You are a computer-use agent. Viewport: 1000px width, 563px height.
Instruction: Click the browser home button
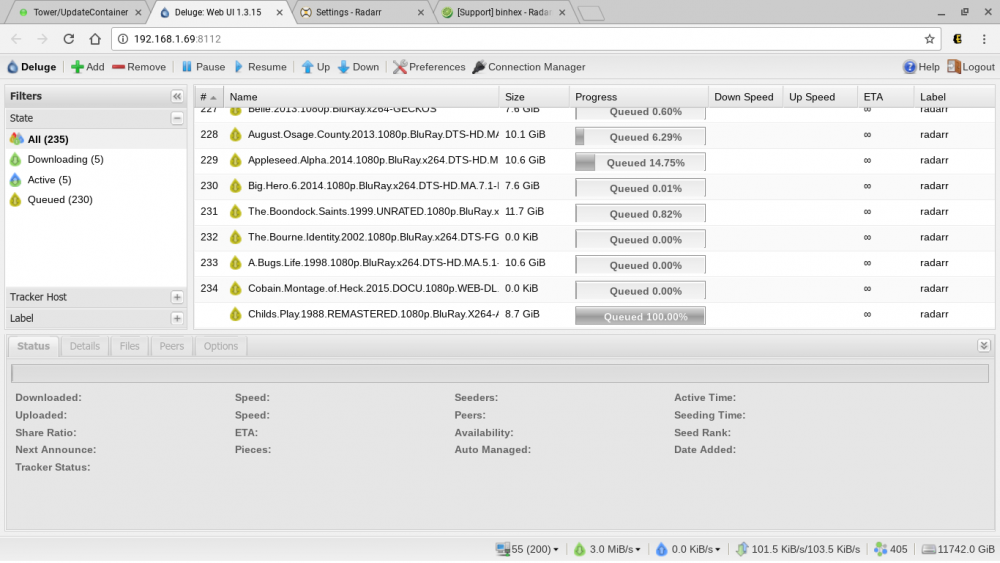pyautogui.click(x=95, y=39)
